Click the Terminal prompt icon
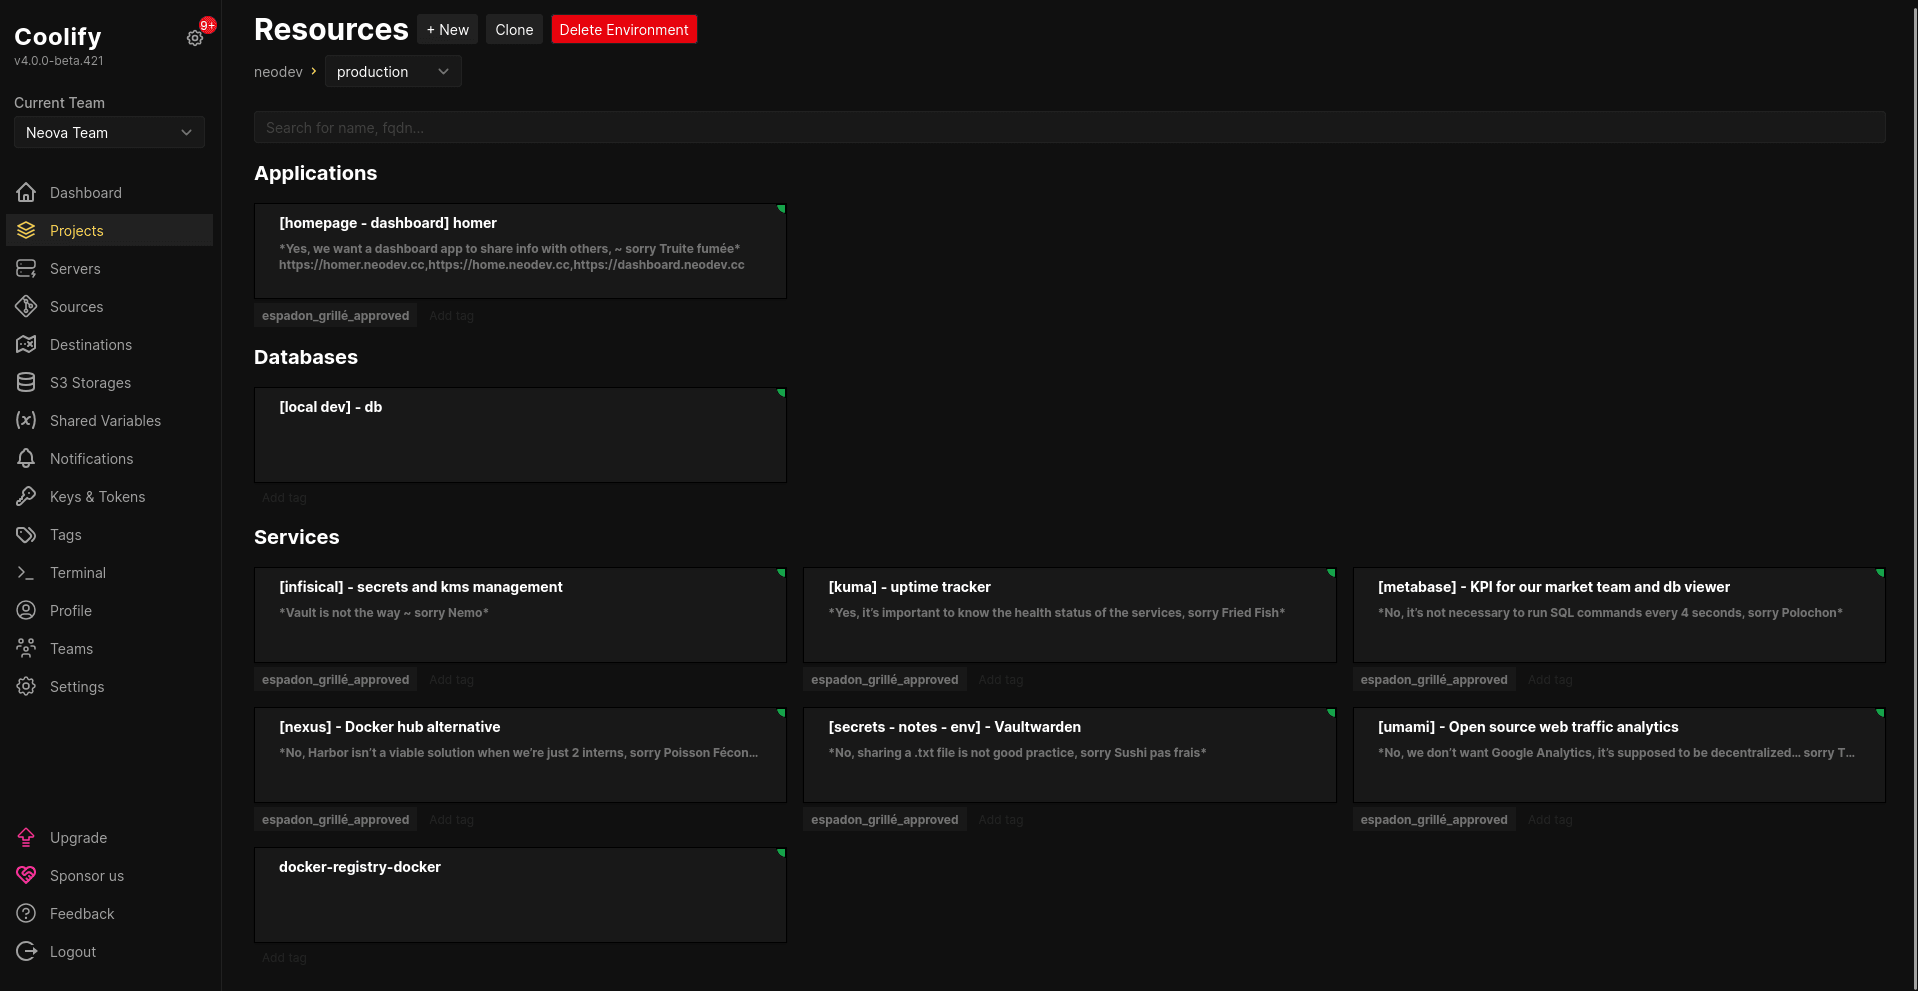1918x991 pixels. [x=26, y=573]
